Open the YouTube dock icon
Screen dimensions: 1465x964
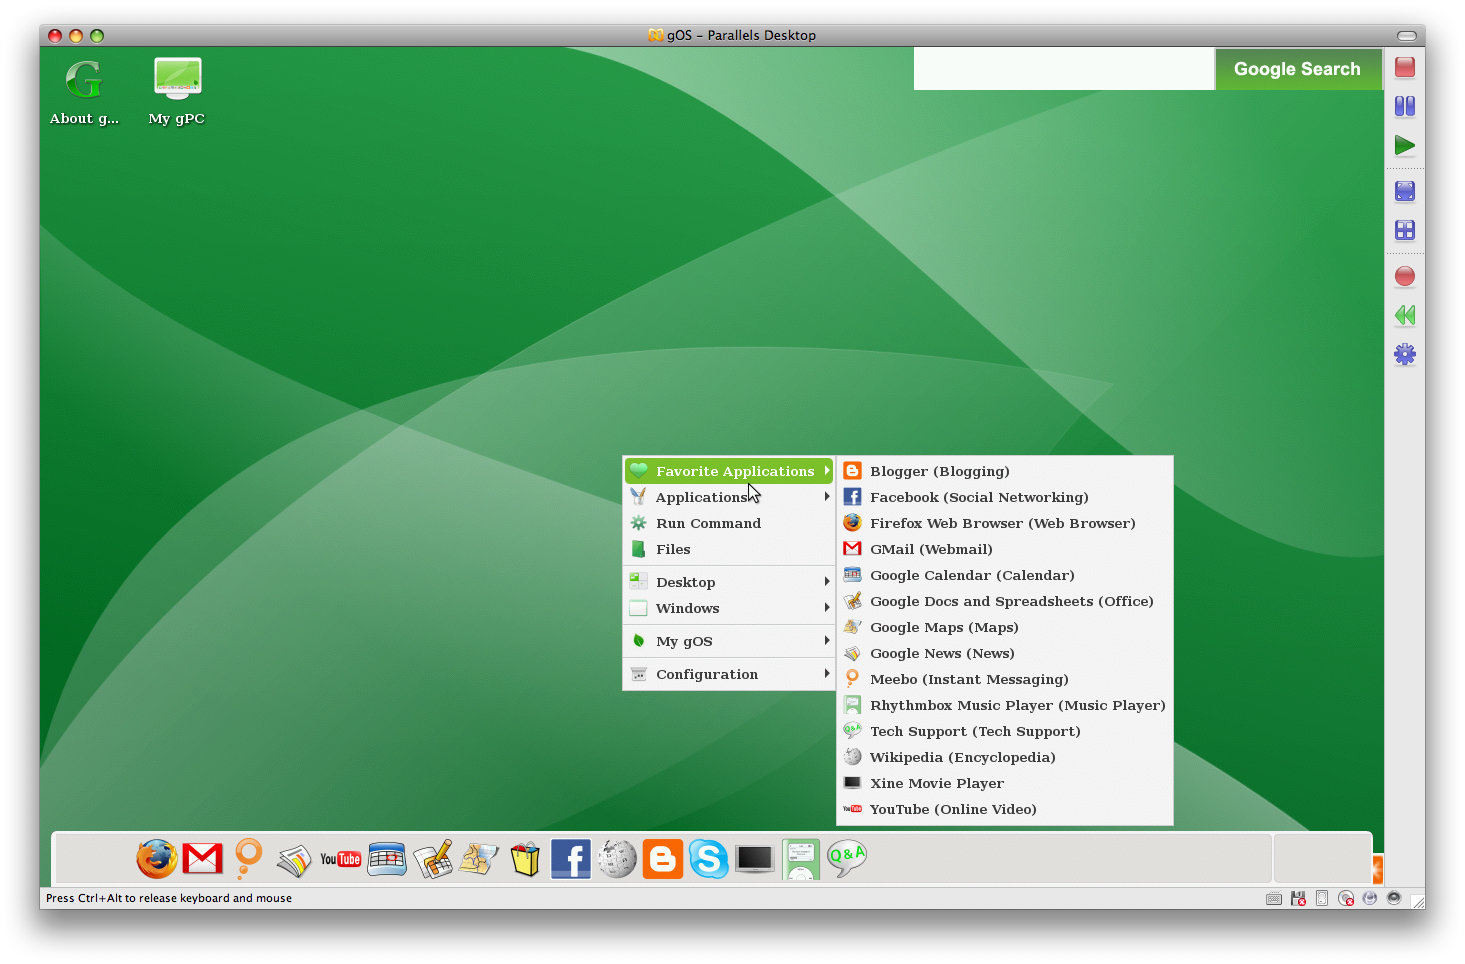(340, 859)
